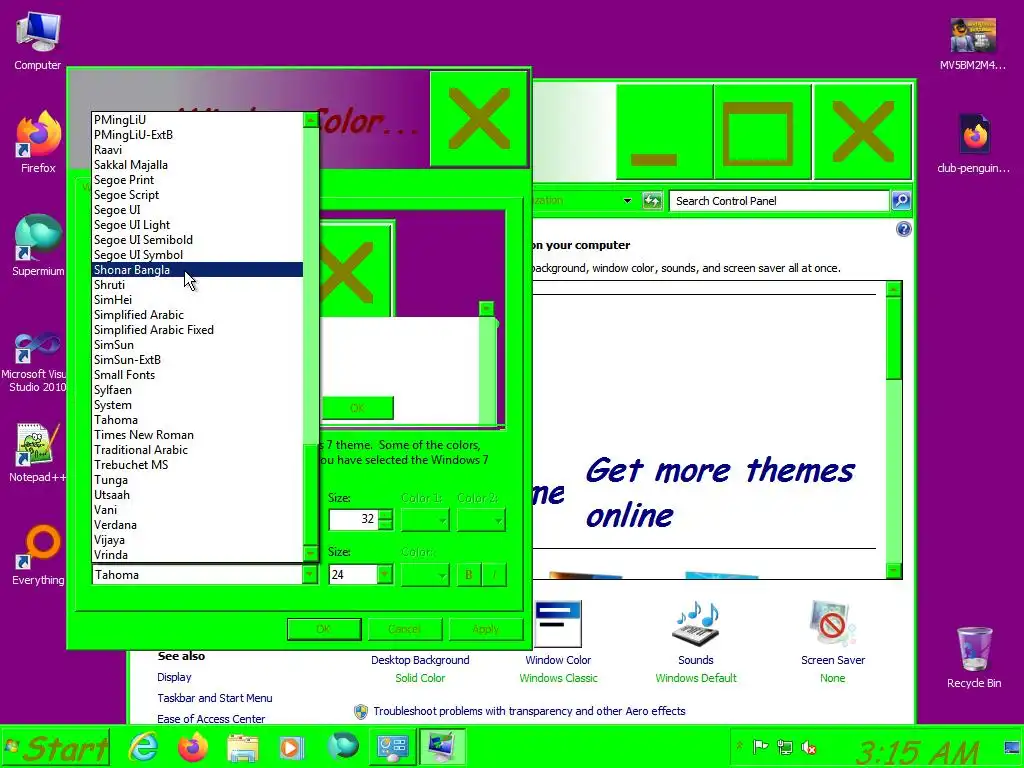Image resolution: width=1024 pixels, height=768 pixels.
Task: Click the item Size spinner showing 32
Action: click(386, 520)
